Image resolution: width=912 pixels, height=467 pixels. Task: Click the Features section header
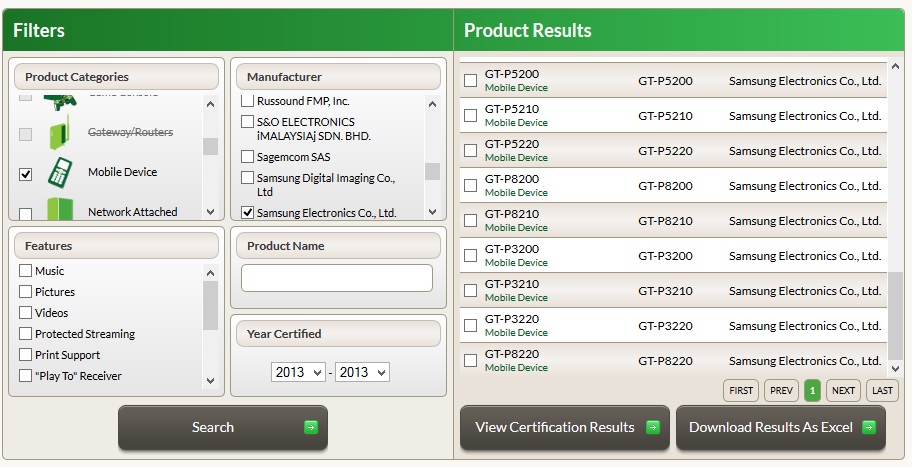tap(116, 246)
